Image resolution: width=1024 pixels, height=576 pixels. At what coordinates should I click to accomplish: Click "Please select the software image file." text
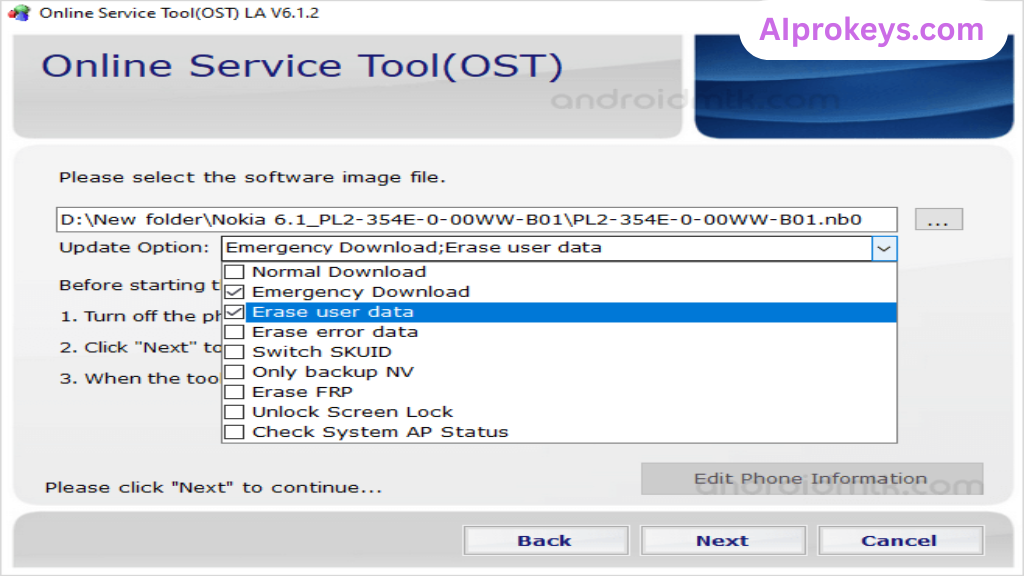(x=252, y=178)
